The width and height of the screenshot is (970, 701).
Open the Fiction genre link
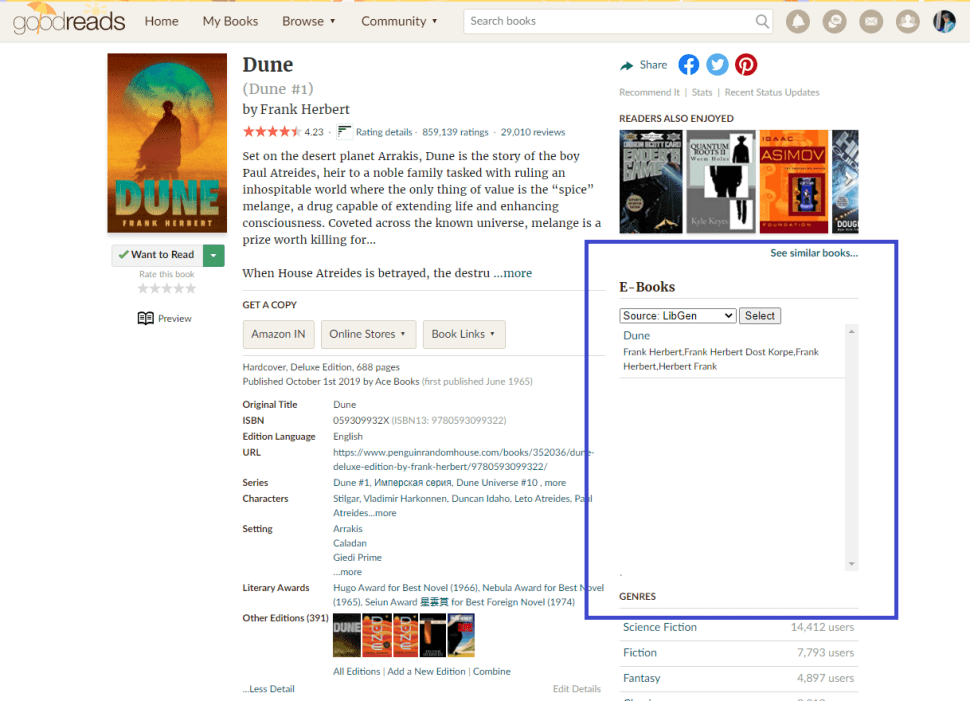click(x=640, y=652)
